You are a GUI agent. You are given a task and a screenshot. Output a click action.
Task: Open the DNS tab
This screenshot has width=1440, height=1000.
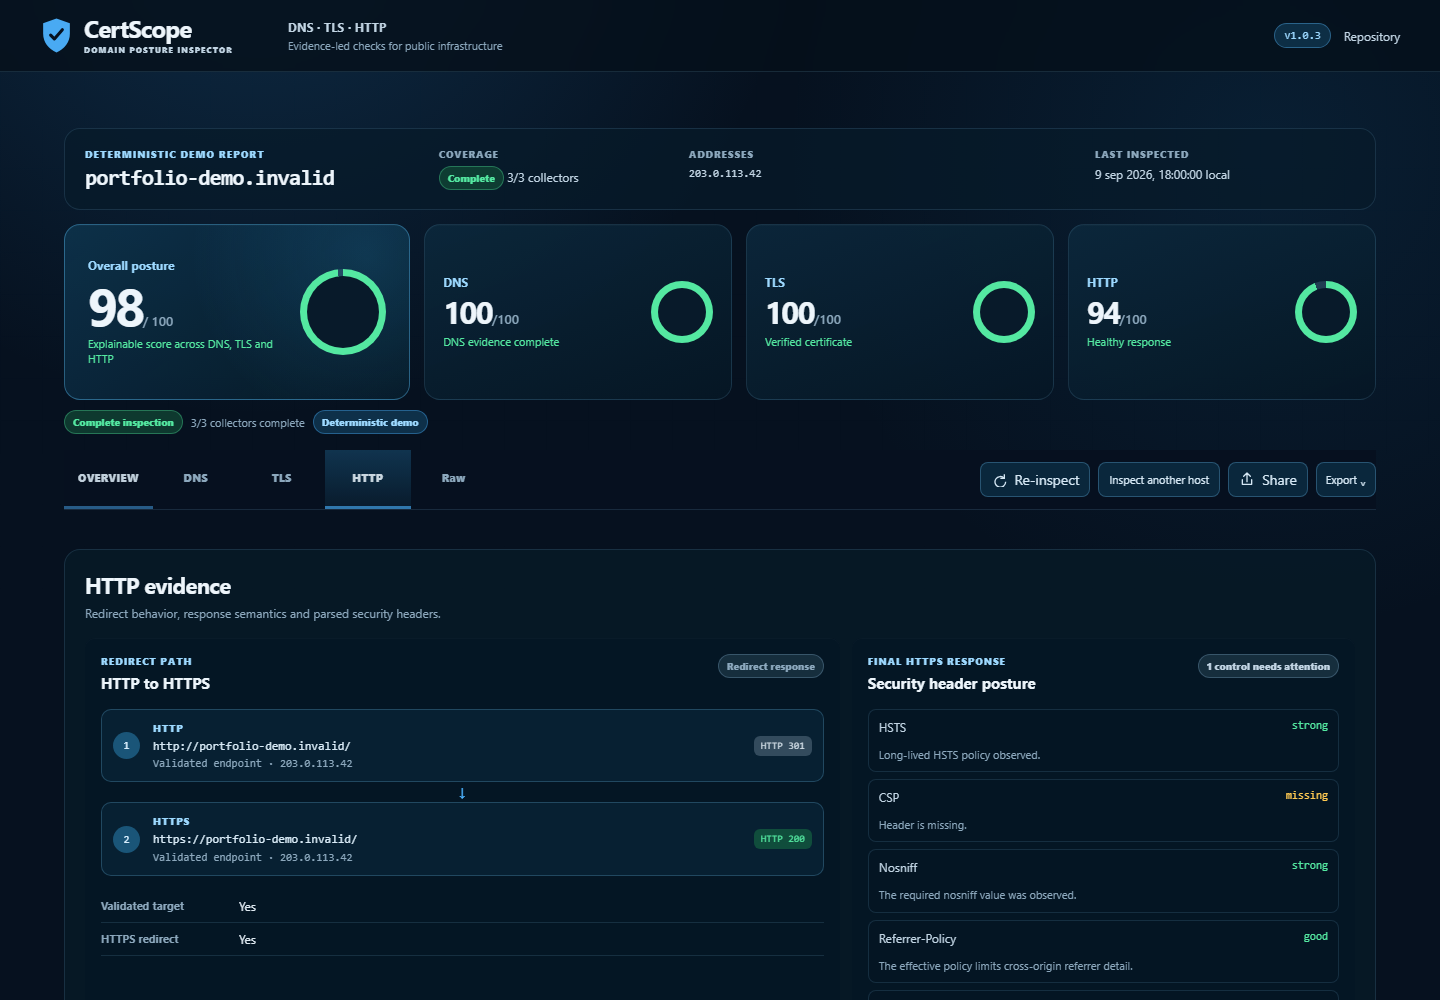196,478
